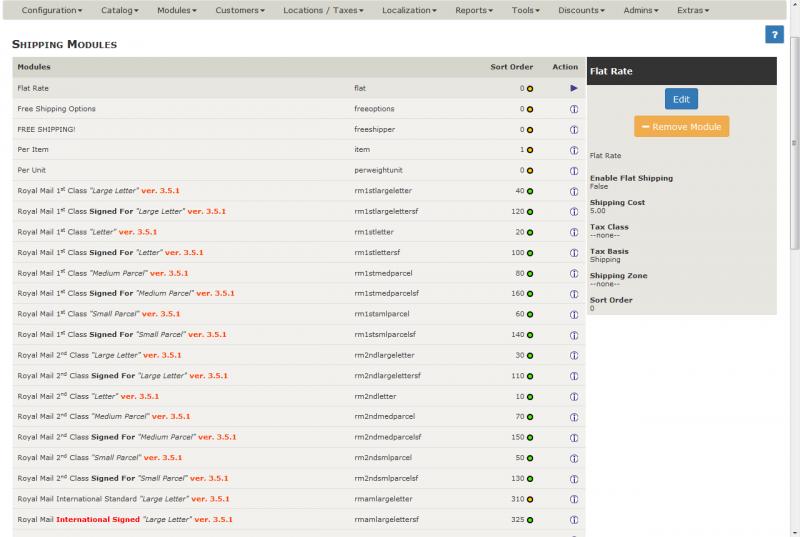Expand the Reports dropdown menu
Image resolution: width=800 pixels, height=537 pixels.
474,10
